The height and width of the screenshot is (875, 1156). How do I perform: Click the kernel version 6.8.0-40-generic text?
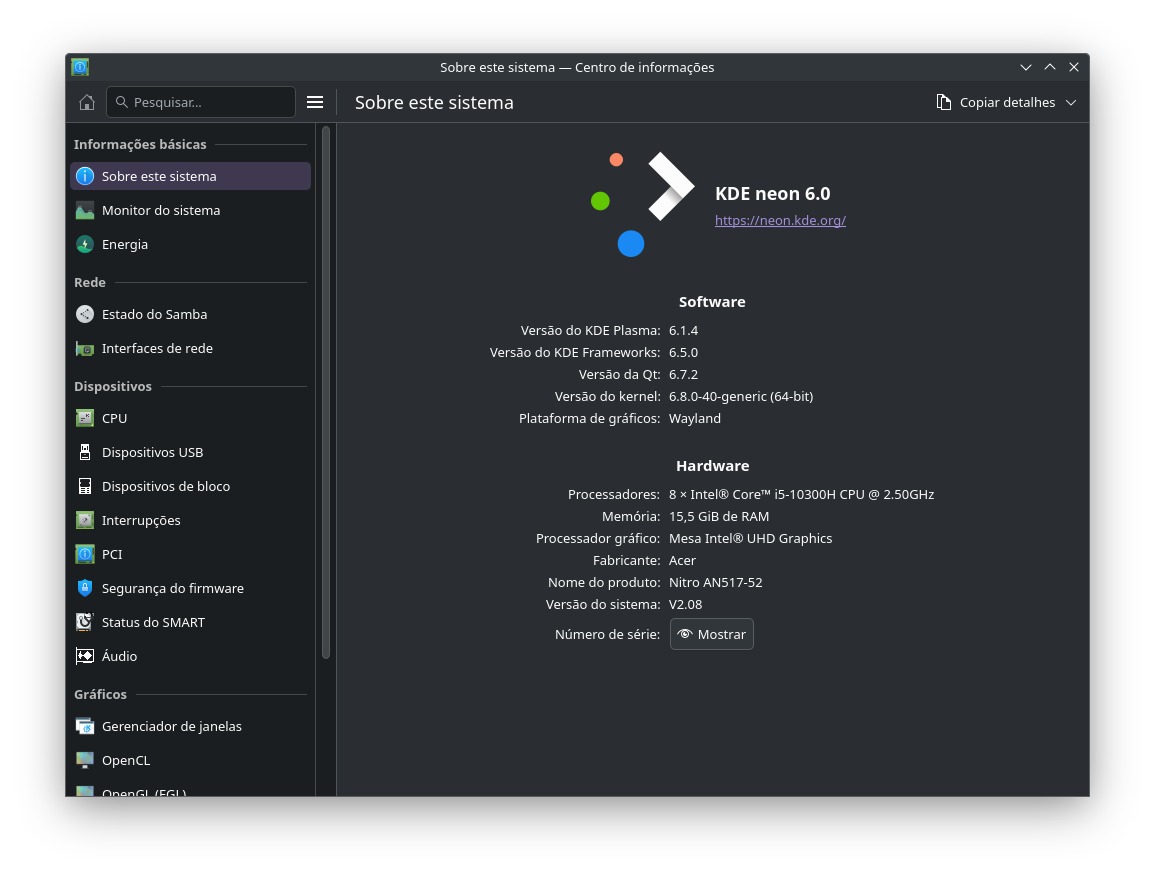(x=741, y=396)
